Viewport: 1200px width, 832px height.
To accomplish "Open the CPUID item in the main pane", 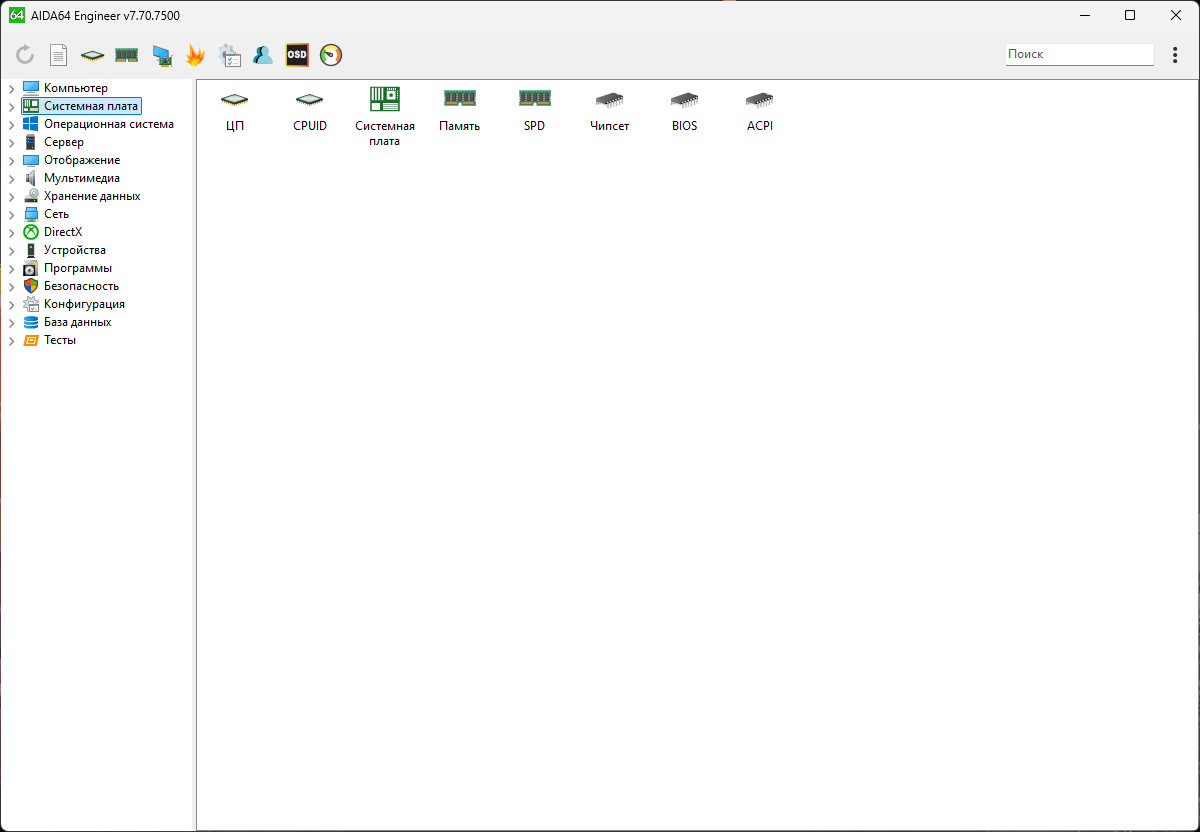I will (310, 110).
